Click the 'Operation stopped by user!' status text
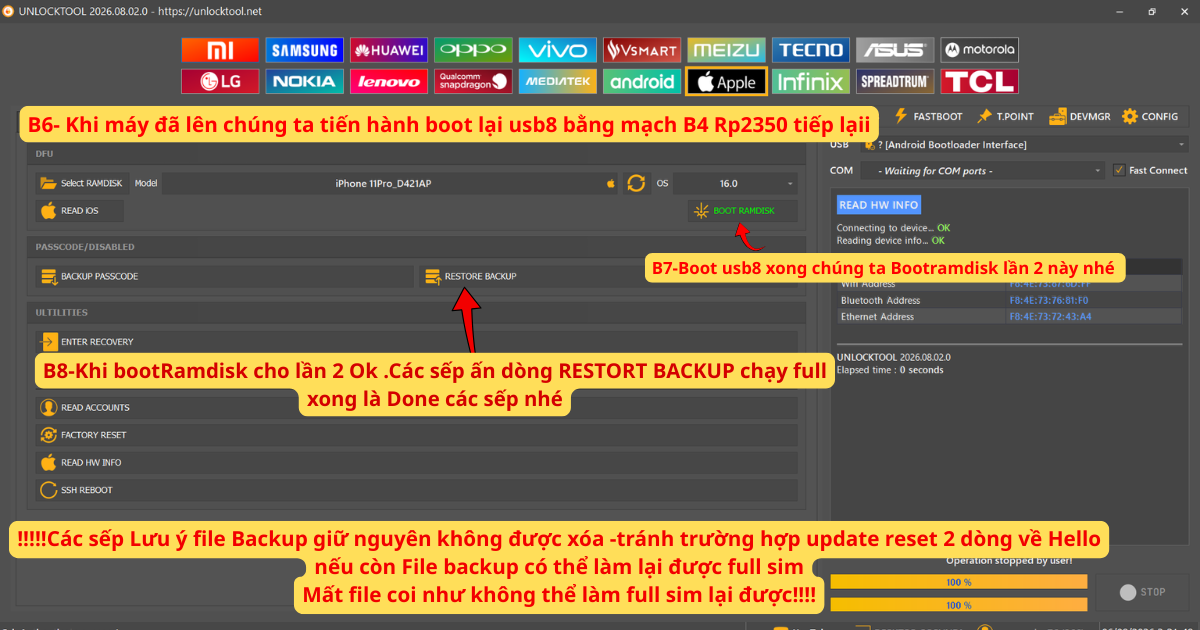 [x=1009, y=560]
